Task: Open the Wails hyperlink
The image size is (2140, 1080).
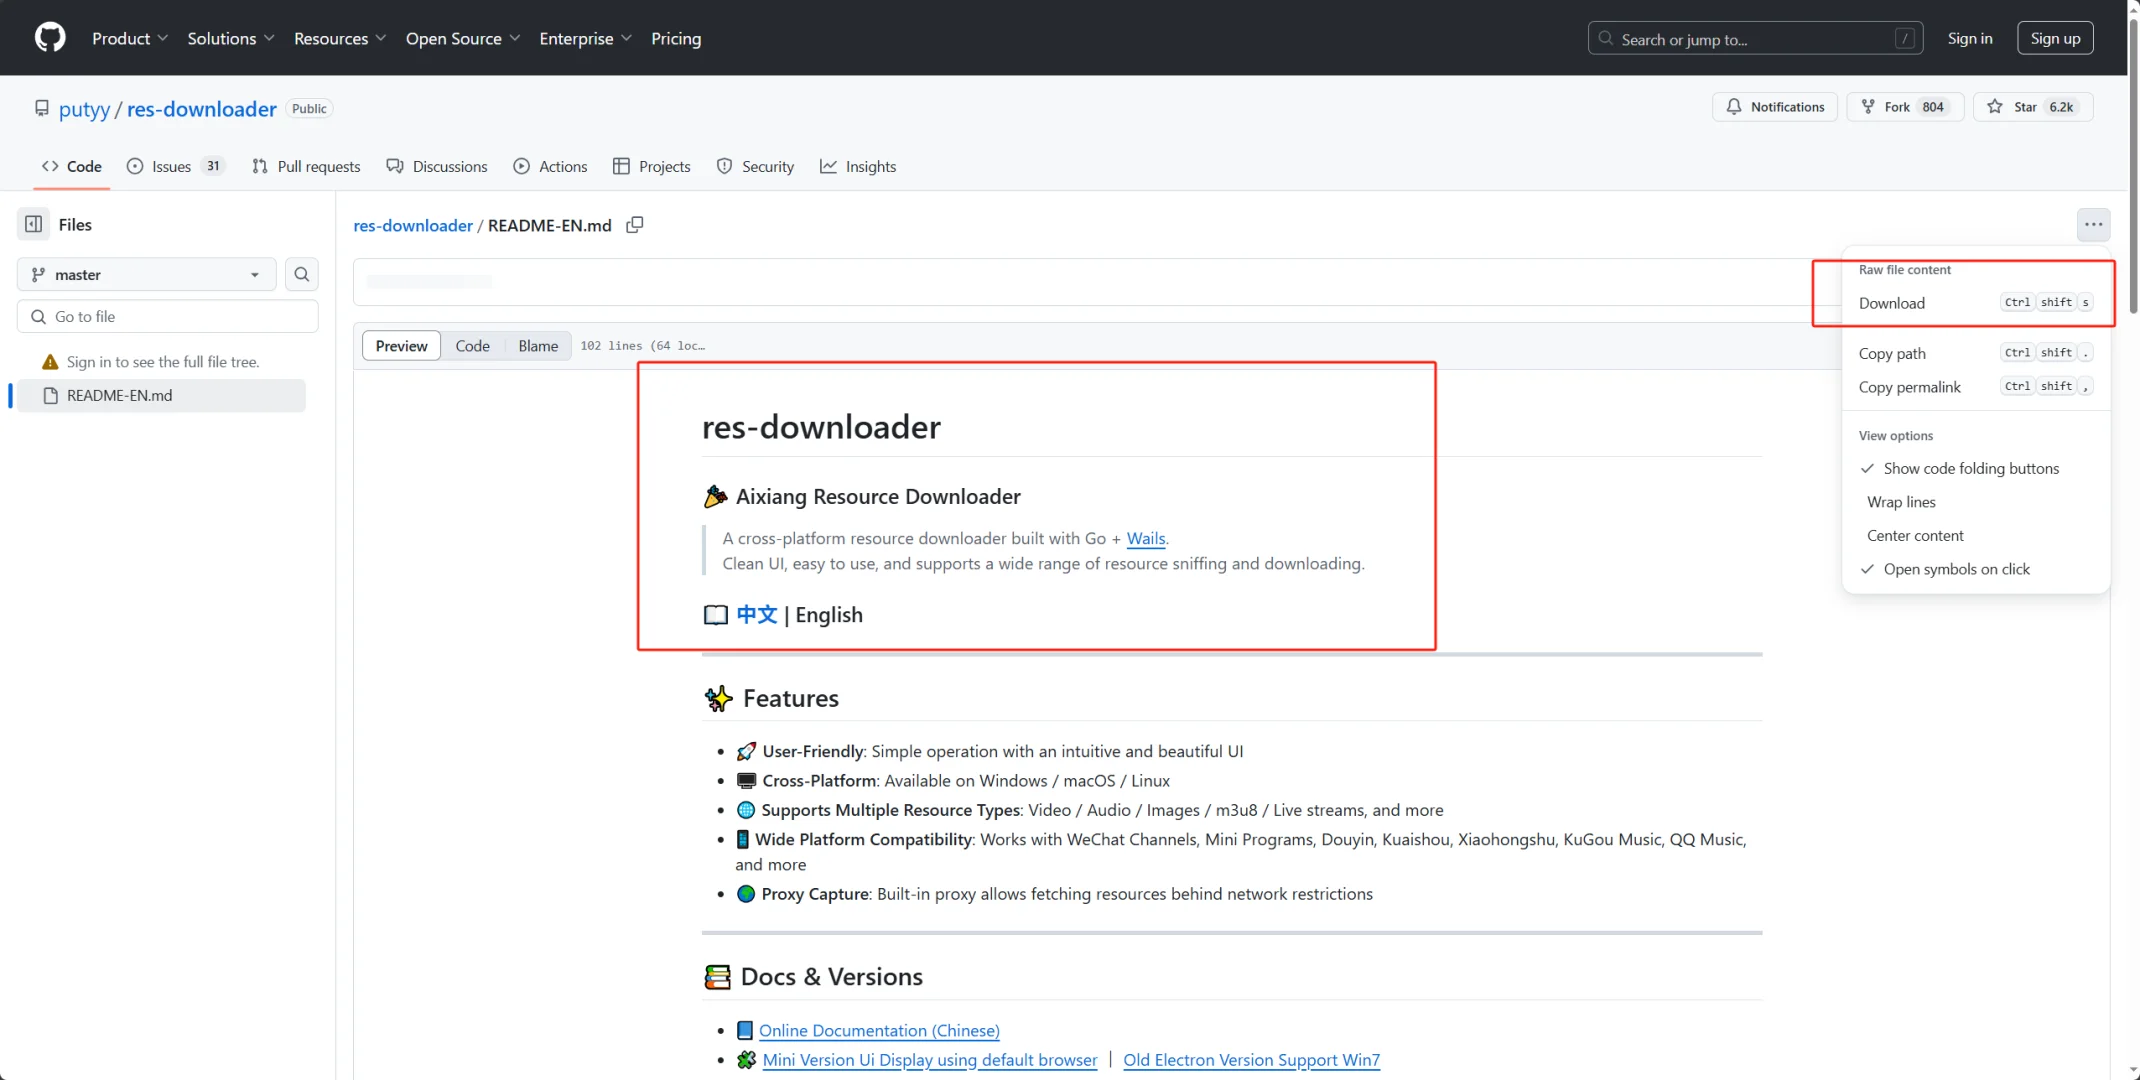Action: 1145,538
